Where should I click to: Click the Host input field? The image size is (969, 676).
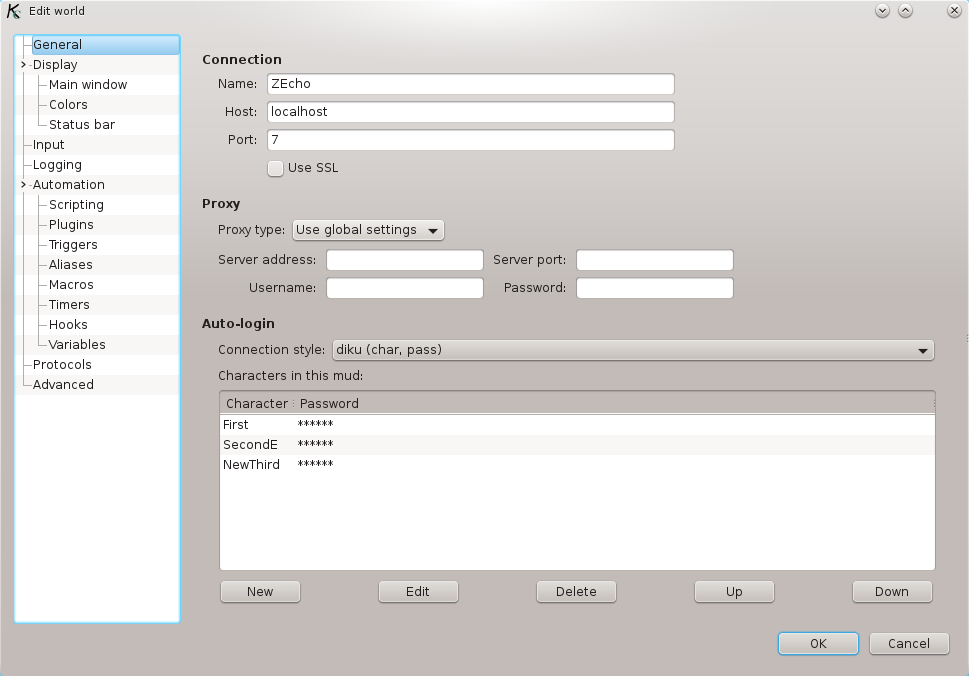470,112
